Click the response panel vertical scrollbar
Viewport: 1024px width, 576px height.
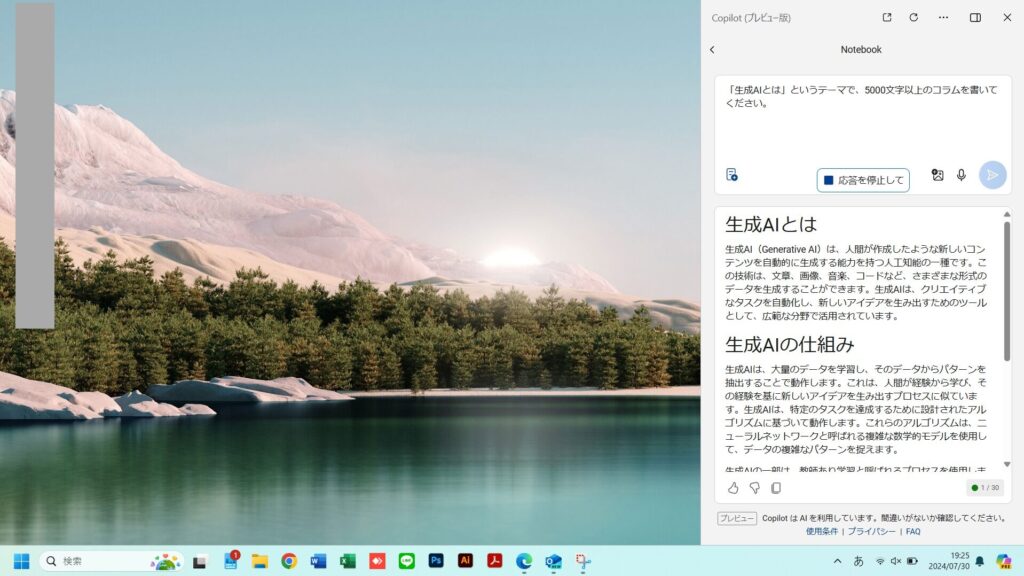tap(1006, 290)
